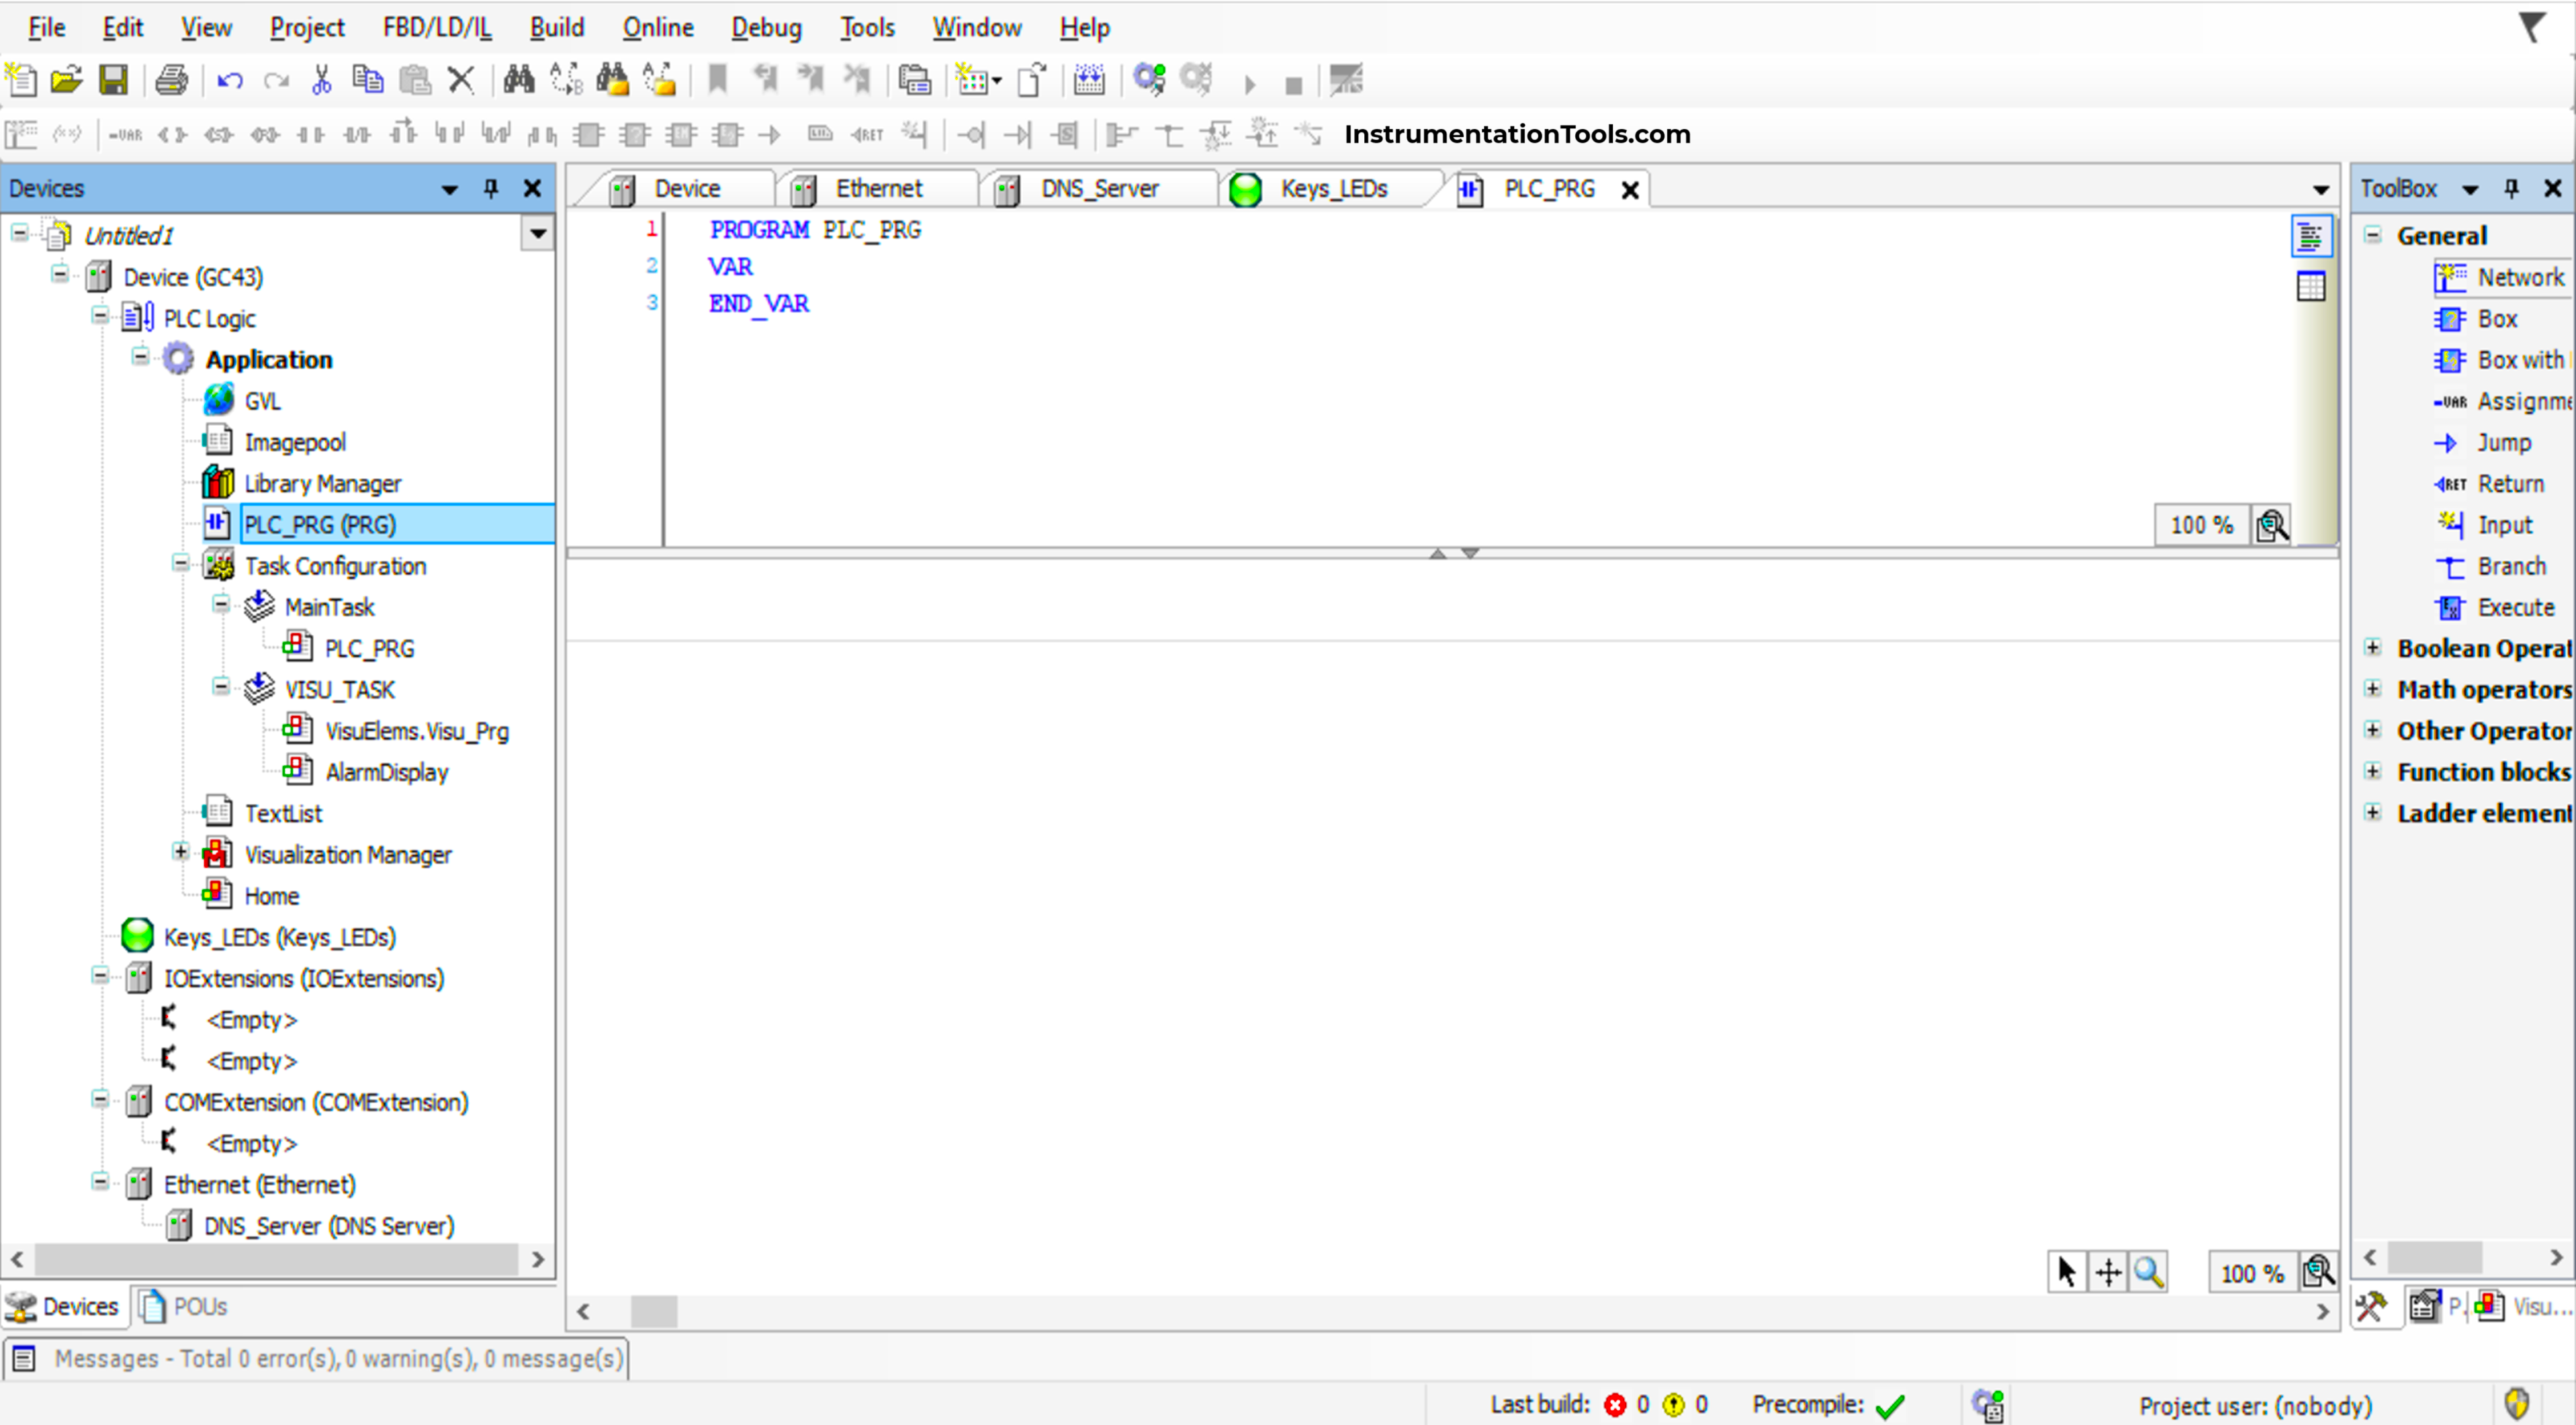Select the Execute element in ToolBox
This screenshot has width=2576, height=1425.
pyautogui.click(x=2516, y=606)
